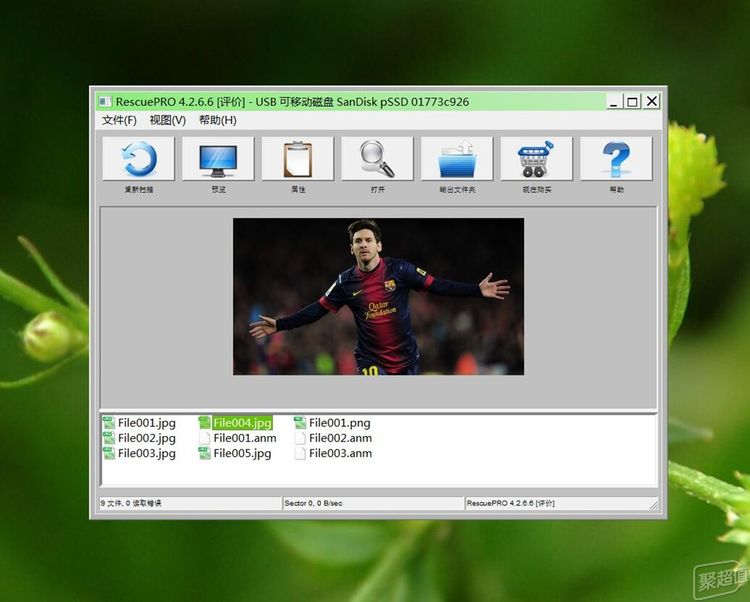Image resolution: width=750 pixels, height=602 pixels.
Task: Select the highlighted File004.jpg entry
Action: pos(243,423)
